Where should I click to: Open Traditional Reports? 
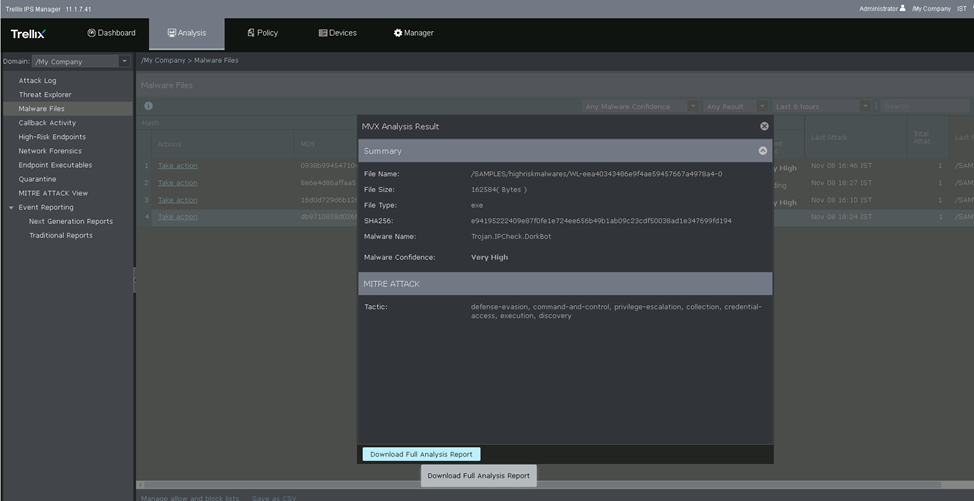(61, 235)
